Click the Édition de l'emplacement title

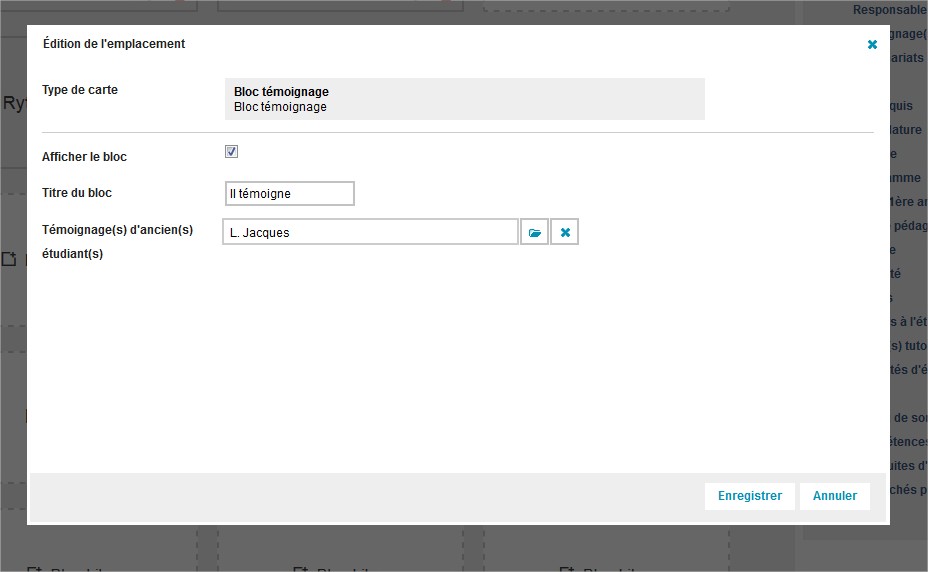click(114, 44)
